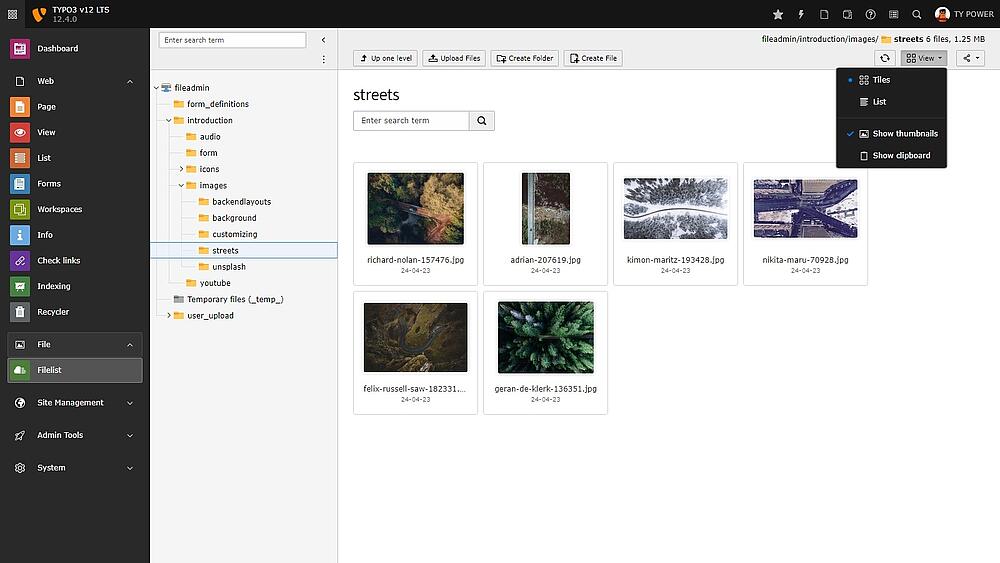Viewport: 1000px width, 563px height.
Task: Click the top bar search magnifier
Action: coord(917,14)
